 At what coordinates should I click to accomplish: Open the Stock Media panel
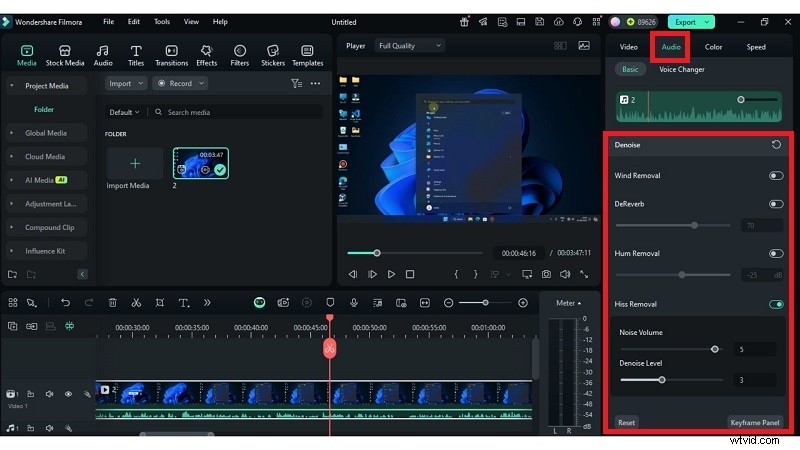point(65,54)
